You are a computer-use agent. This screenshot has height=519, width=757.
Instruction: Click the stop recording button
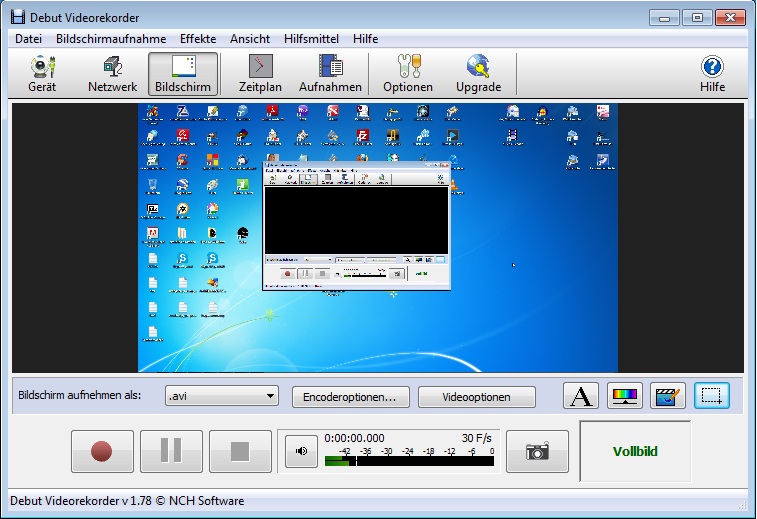(240, 451)
